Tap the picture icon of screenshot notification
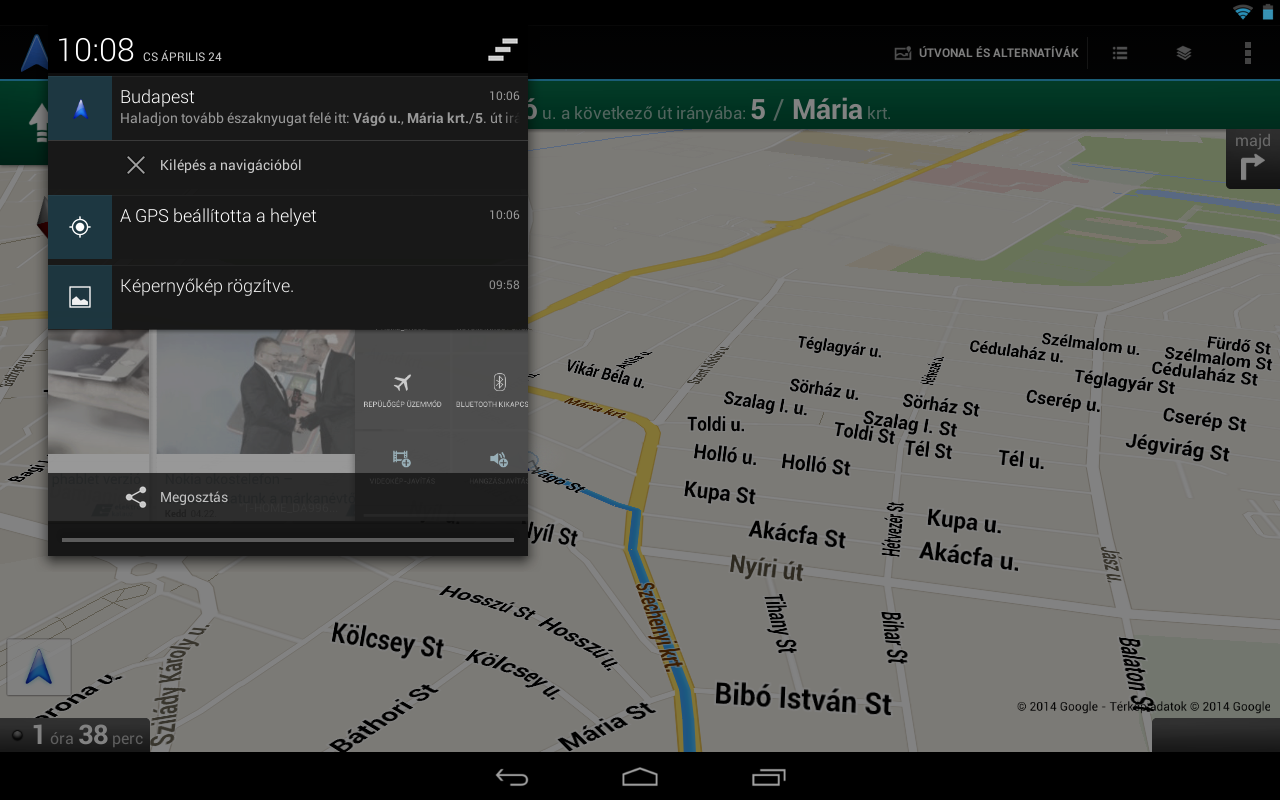1280x800 pixels. (x=80, y=297)
